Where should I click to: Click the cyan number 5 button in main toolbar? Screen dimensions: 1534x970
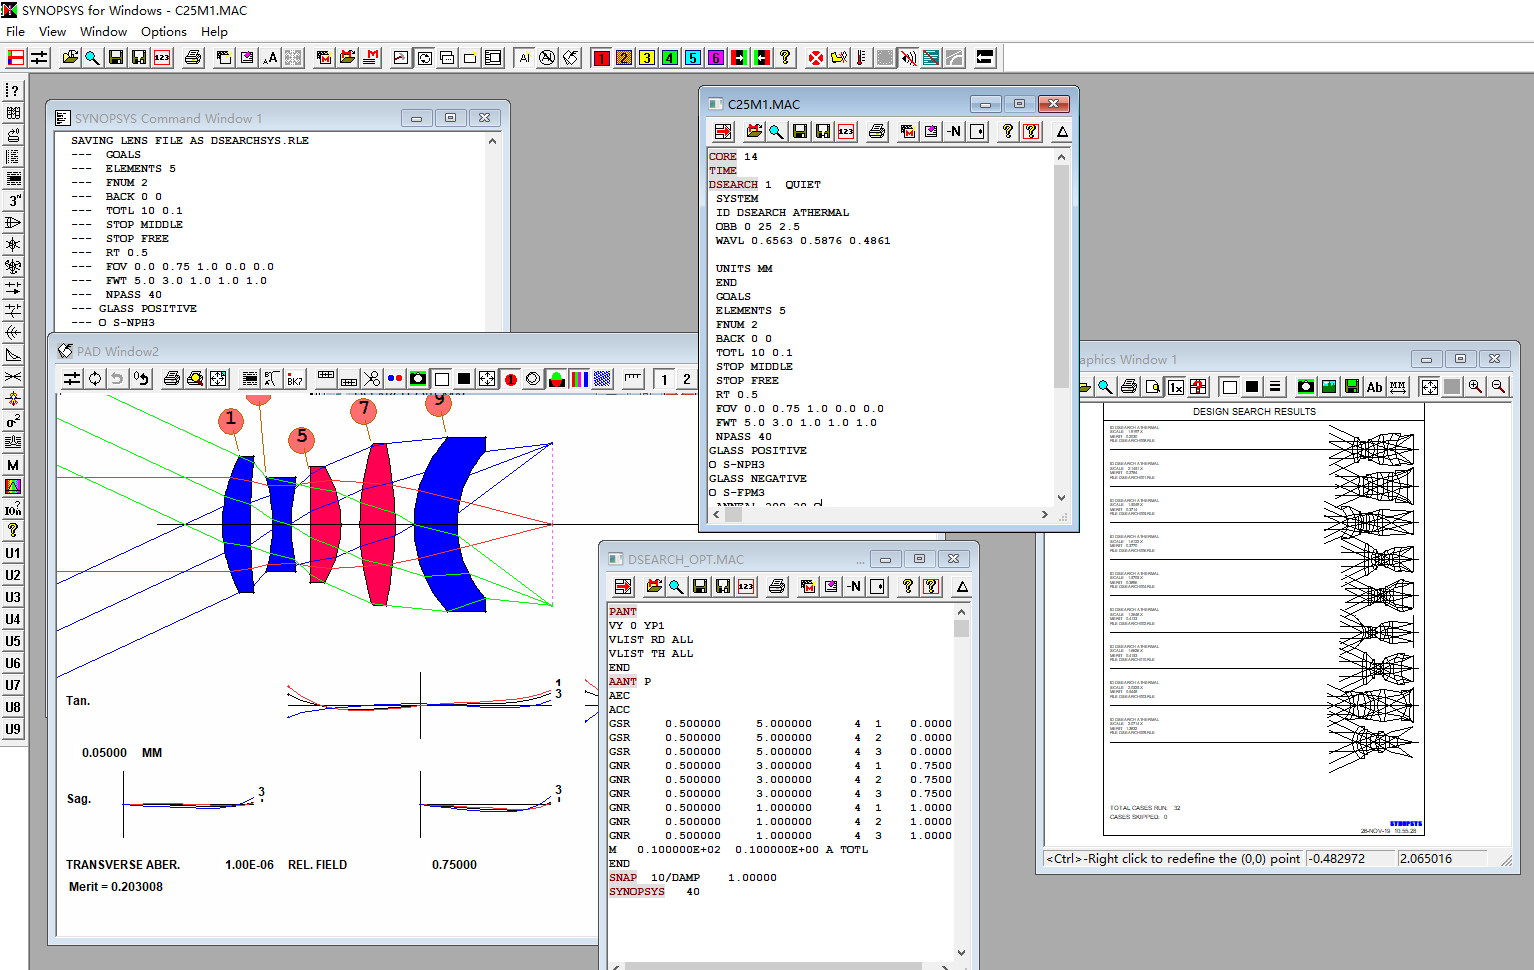693,58
